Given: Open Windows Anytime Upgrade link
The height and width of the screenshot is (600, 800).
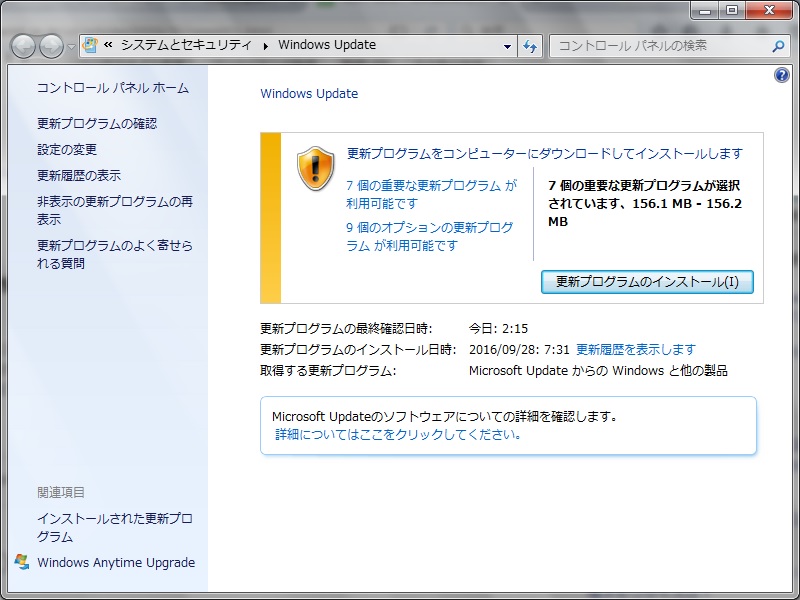Looking at the screenshot, I should [116, 562].
